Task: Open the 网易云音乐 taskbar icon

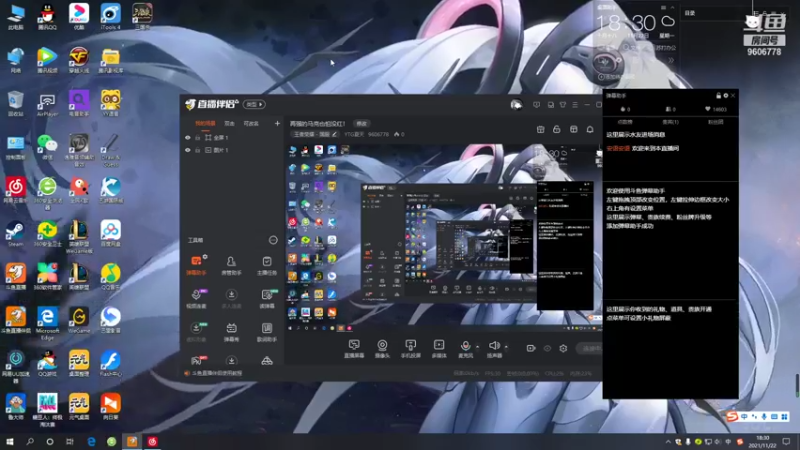Action: (x=153, y=441)
